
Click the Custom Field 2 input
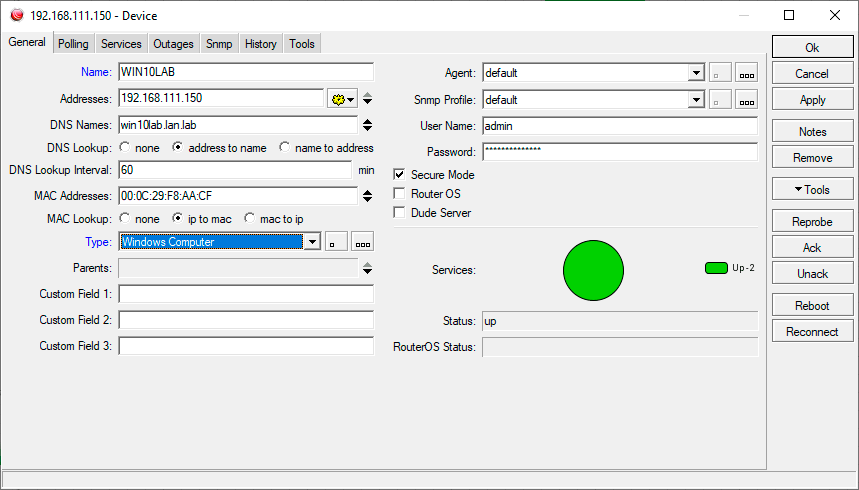(x=246, y=320)
